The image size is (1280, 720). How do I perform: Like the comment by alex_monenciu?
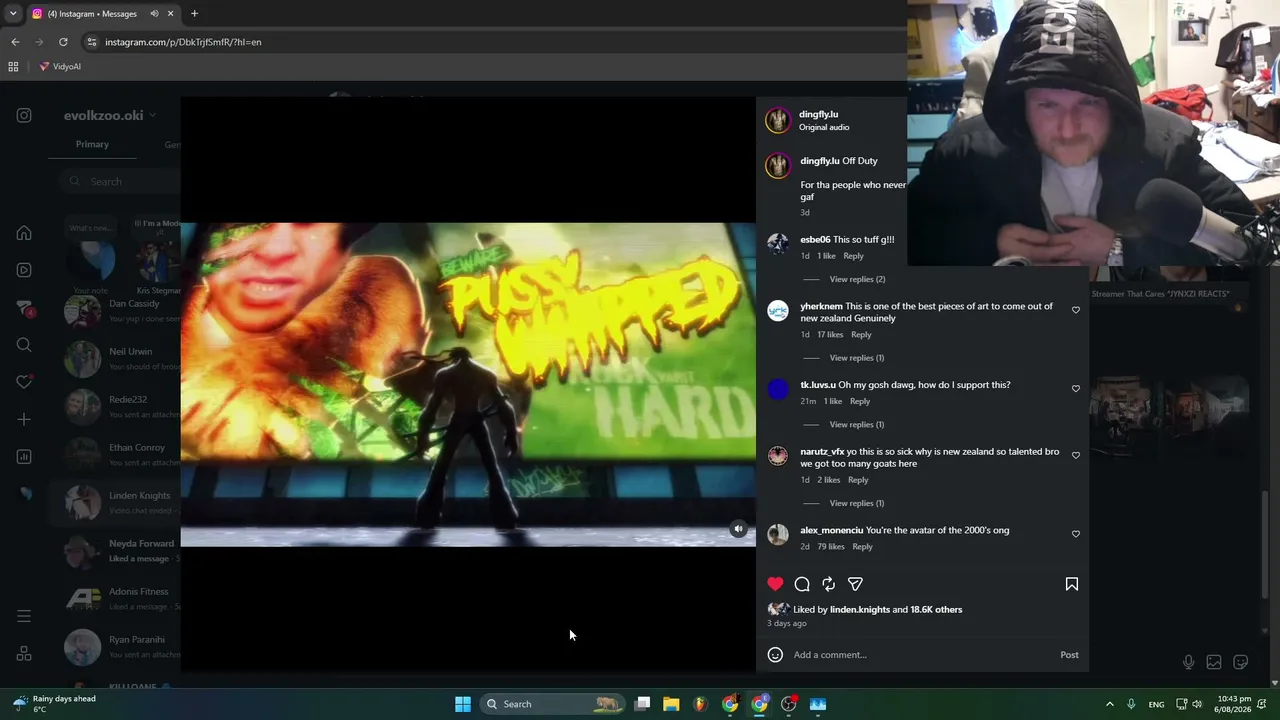(1076, 534)
